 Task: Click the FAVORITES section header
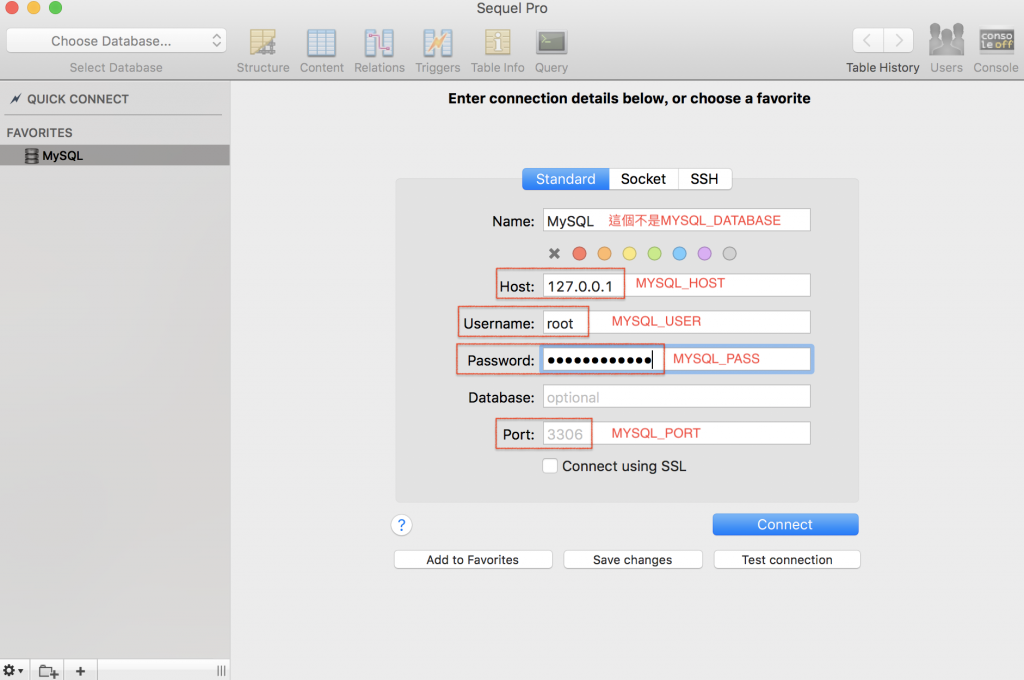(x=40, y=133)
